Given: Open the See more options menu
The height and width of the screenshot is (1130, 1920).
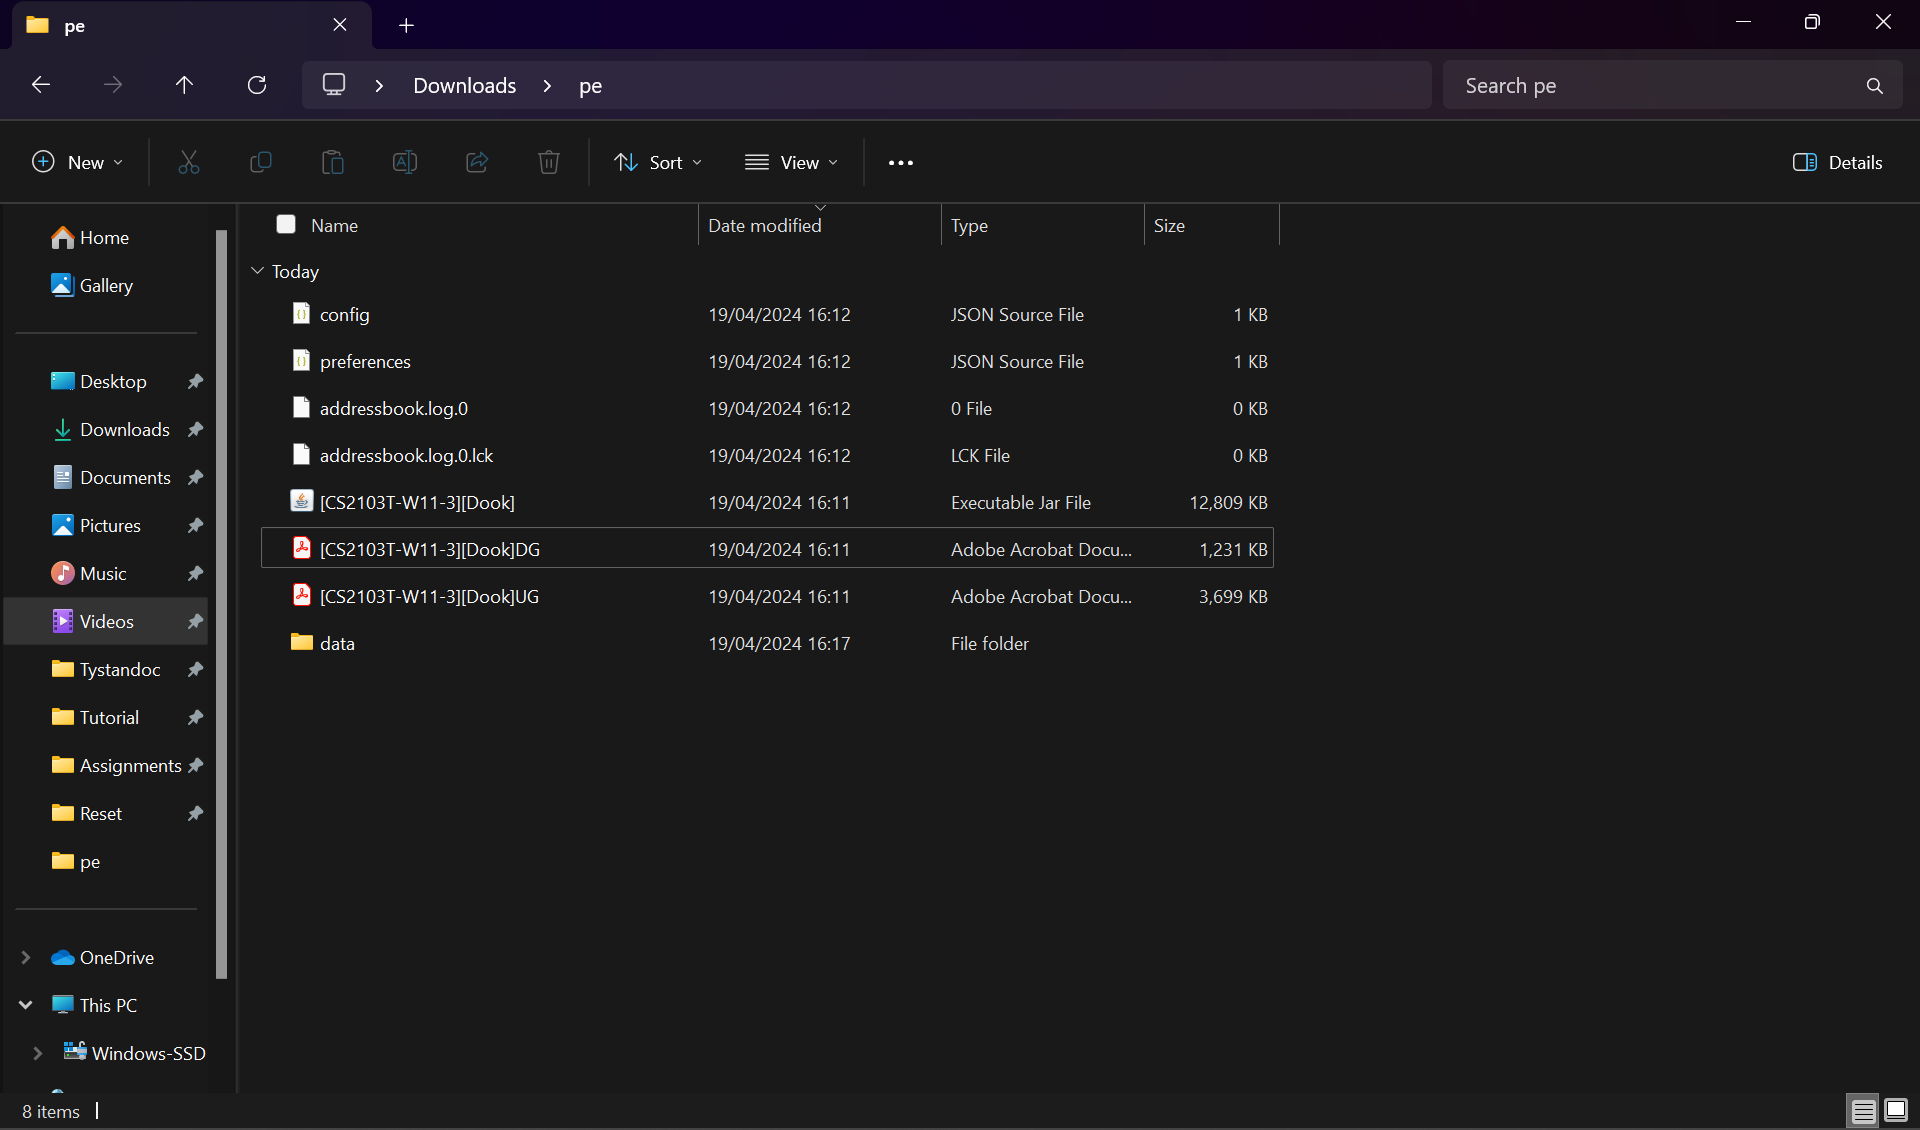Looking at the screenshot, I should coord(900,162).
